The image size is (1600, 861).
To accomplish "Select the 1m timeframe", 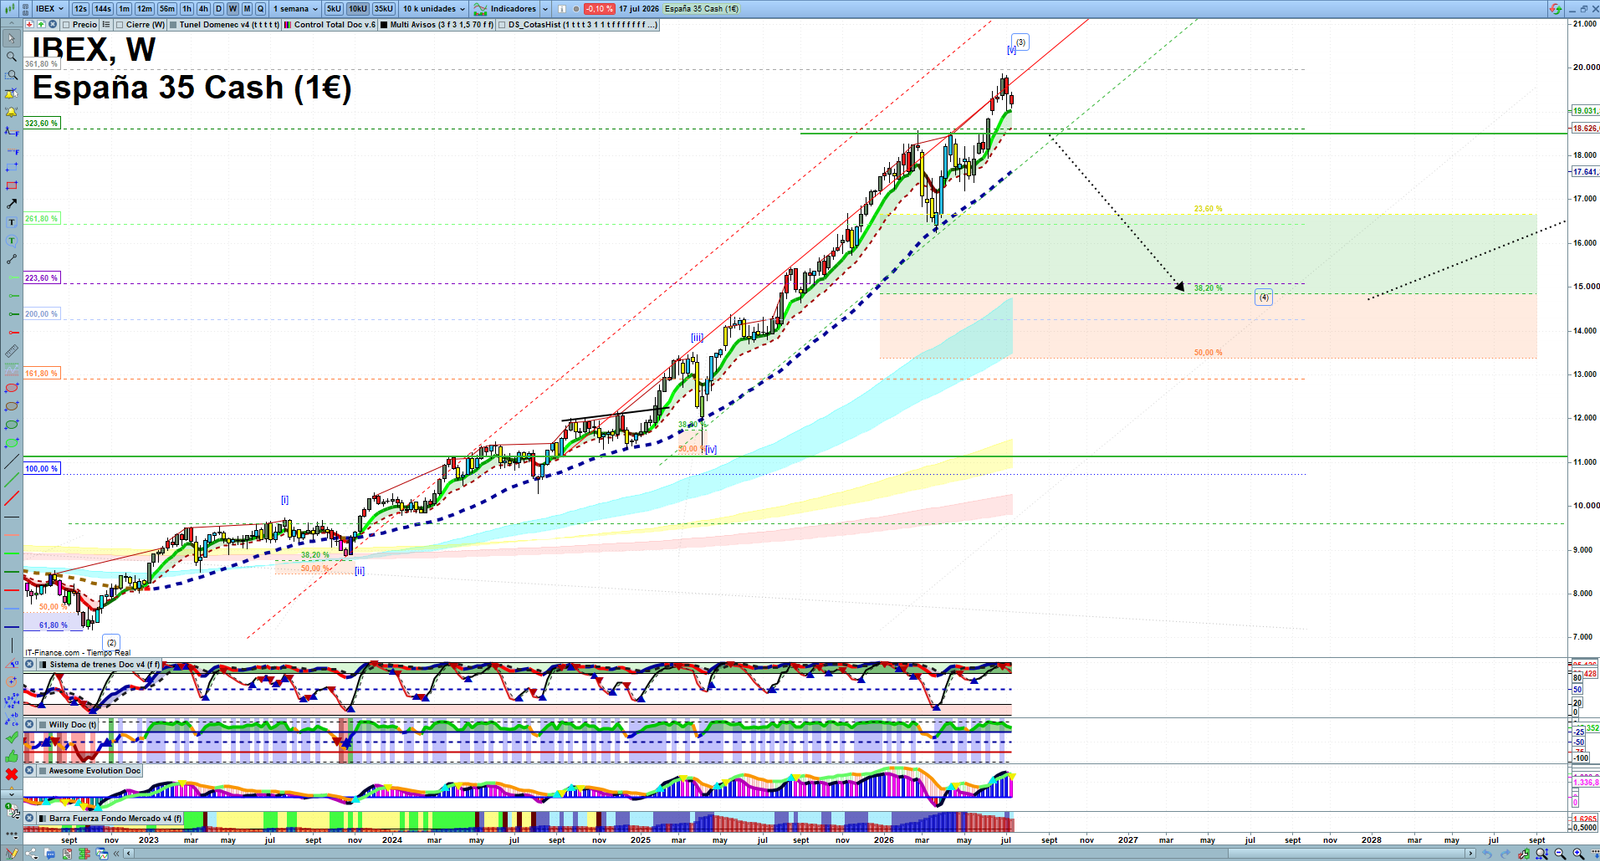I will tap(124, 9).
